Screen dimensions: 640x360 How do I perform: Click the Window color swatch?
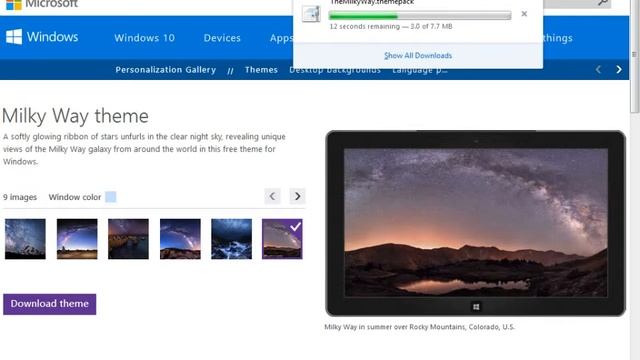coord(111,197)
